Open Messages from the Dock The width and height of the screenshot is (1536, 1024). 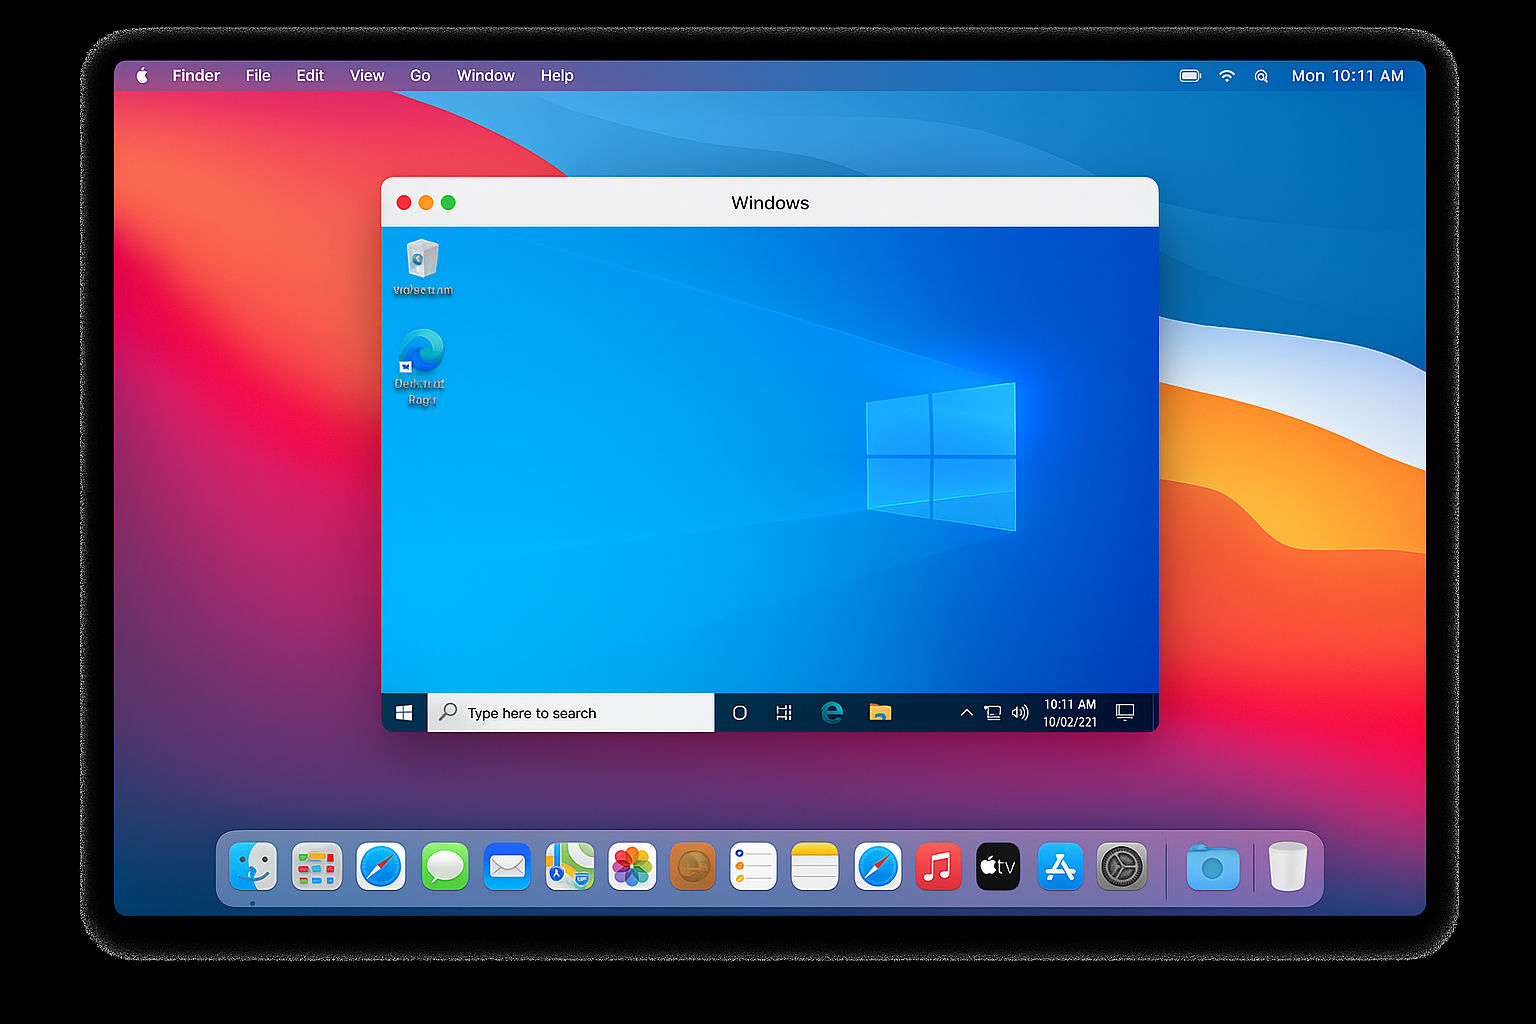coord(445,866)
